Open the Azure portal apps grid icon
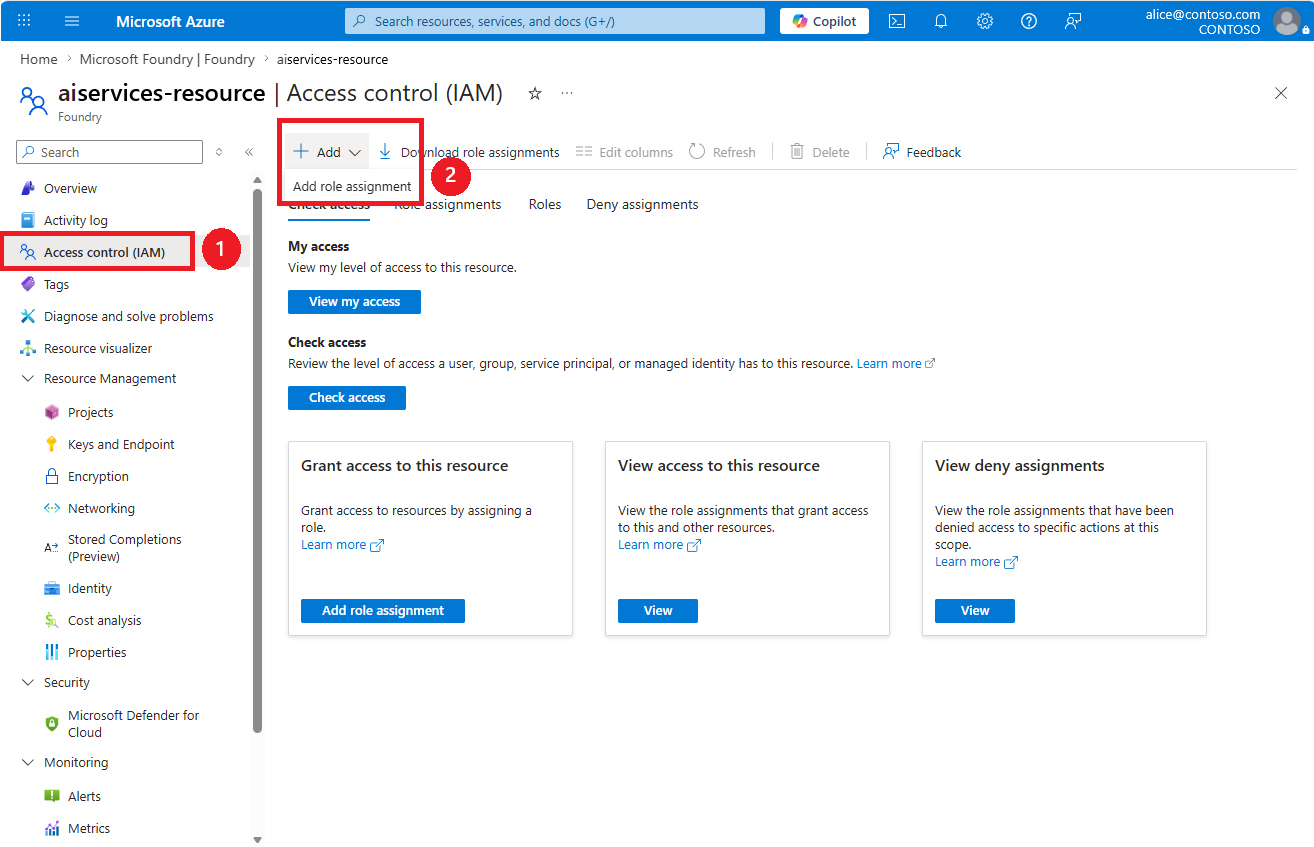The width and height of the screenshot is (1314, 847). [x=25, y=21]
